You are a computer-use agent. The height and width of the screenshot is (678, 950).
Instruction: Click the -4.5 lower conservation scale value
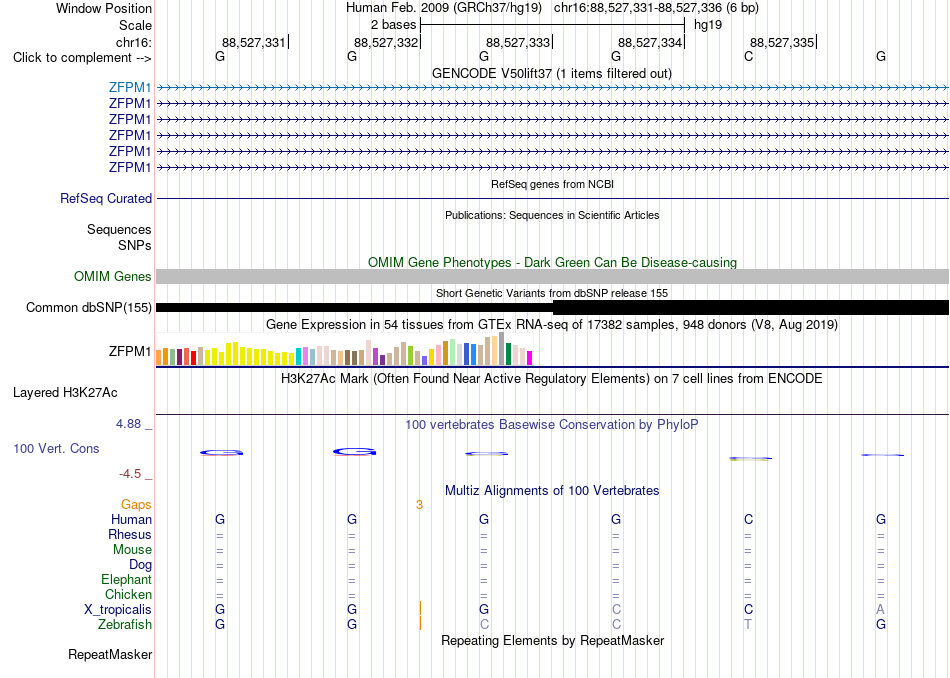click(x=131, y=474)
